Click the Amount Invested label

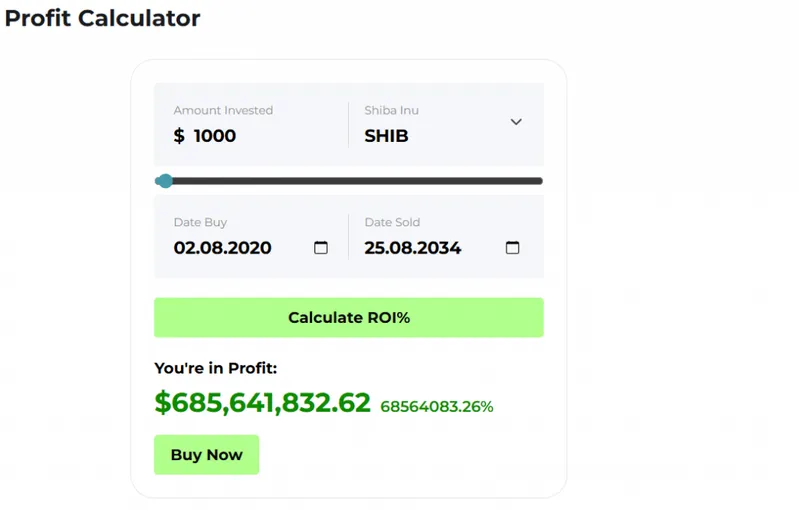coord(223,110)
